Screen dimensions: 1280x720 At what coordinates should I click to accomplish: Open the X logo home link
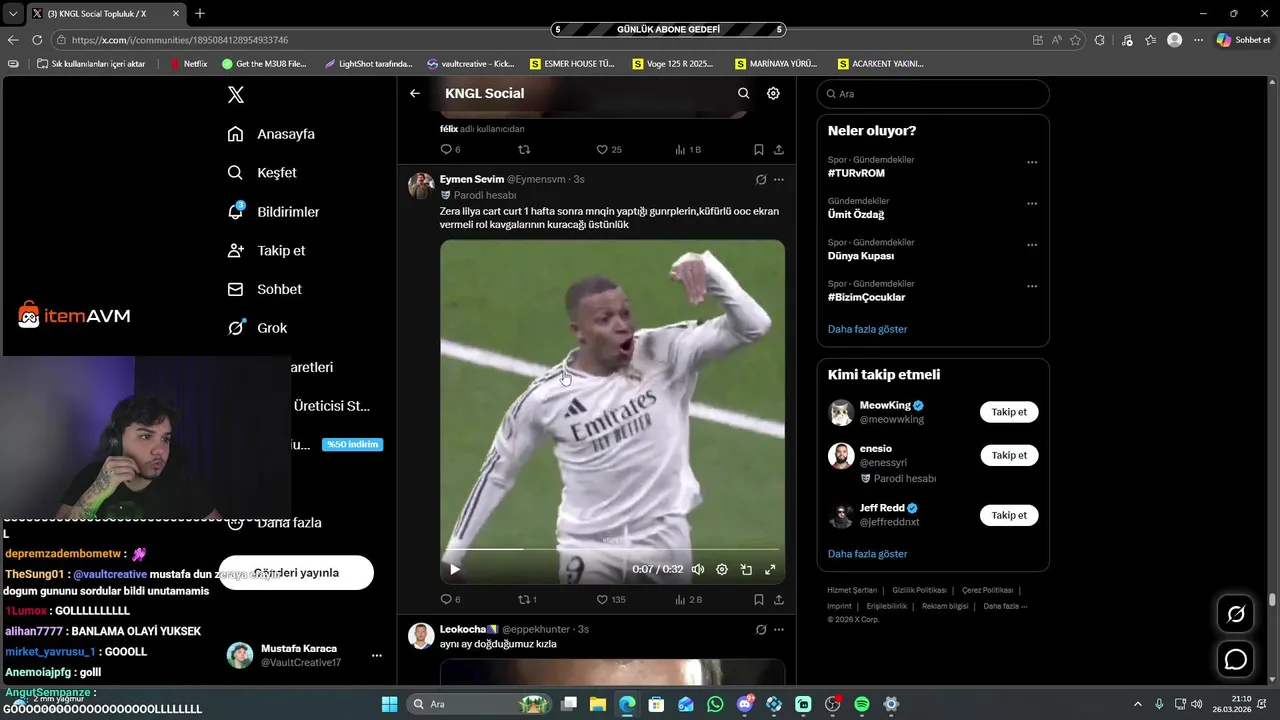coord(236,95)
